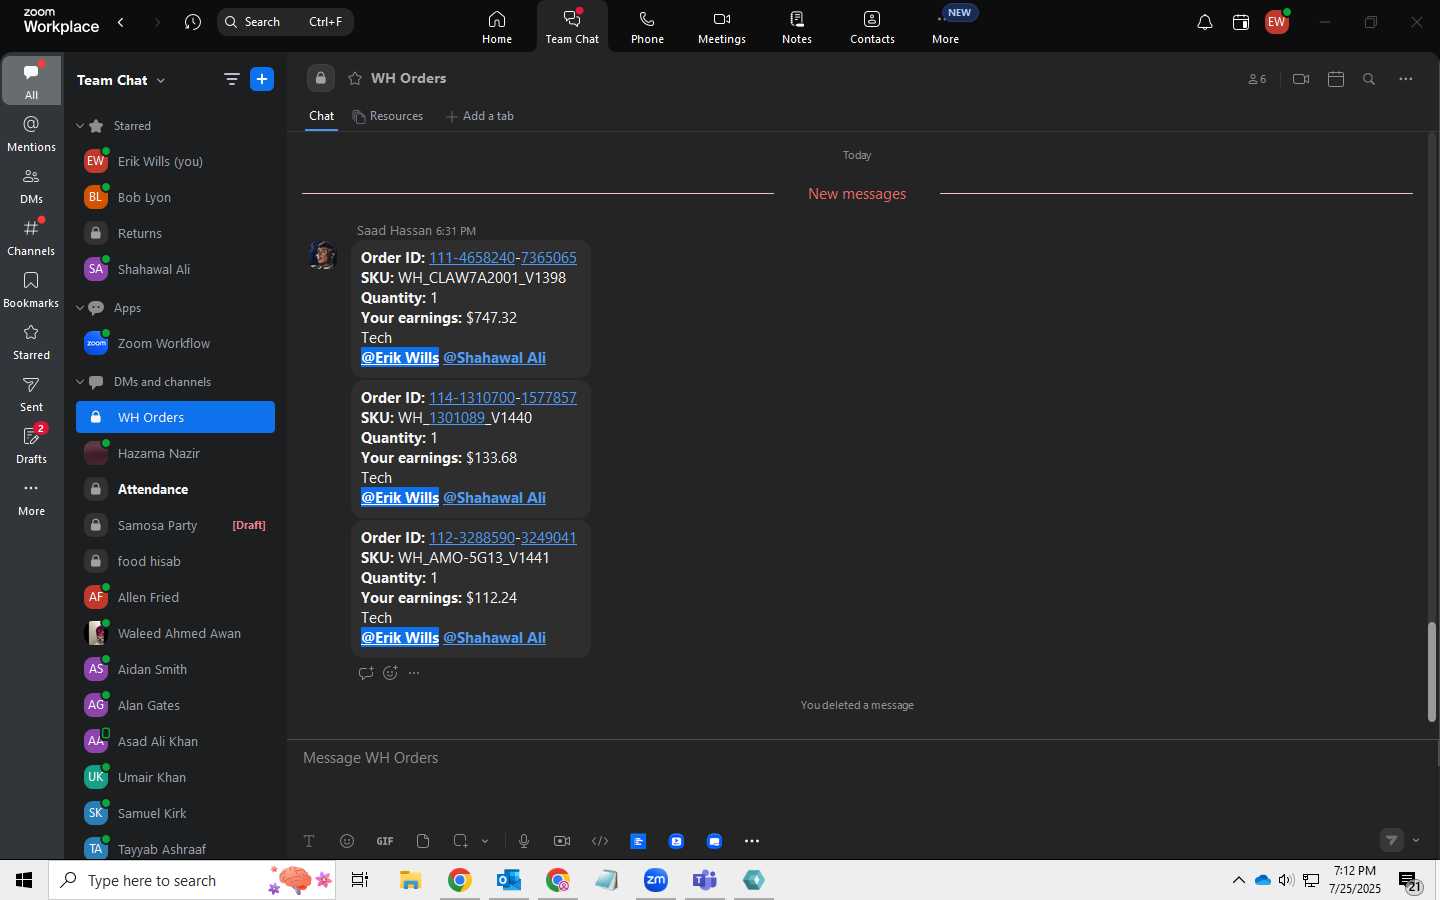The image size is (1440, 900).
Task: Open the calendar icon near the profile avatar
Action: click(1241, 22)
